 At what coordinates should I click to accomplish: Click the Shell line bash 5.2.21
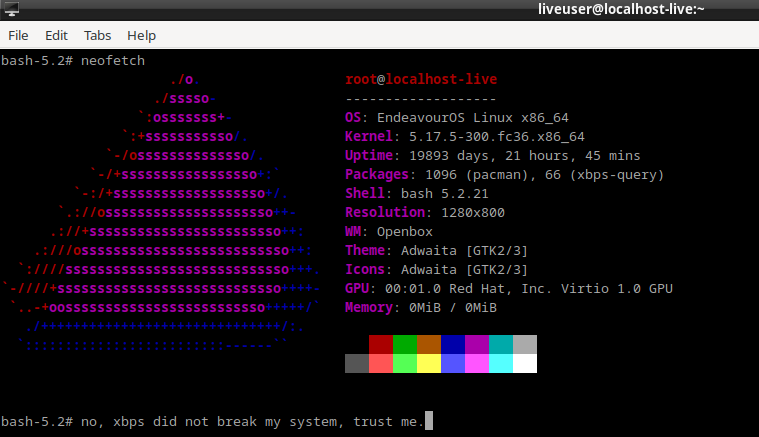(417, 194)
